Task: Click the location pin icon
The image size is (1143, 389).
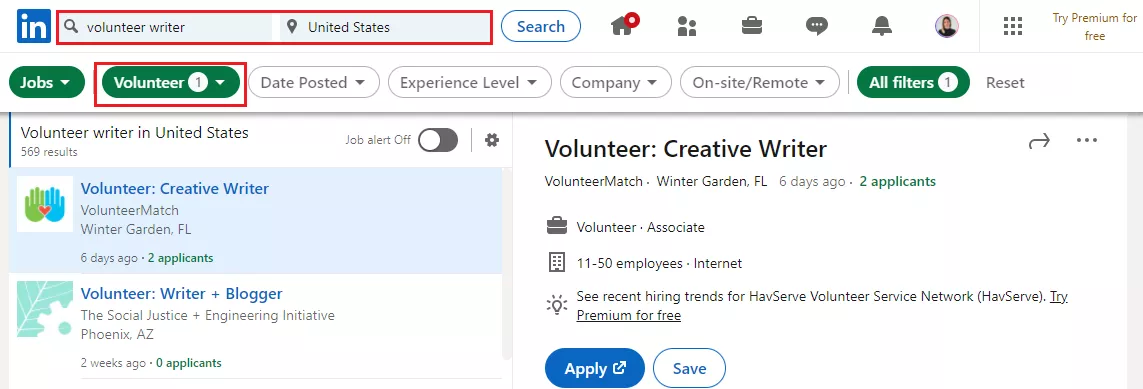Action: (x=292, y=27)
